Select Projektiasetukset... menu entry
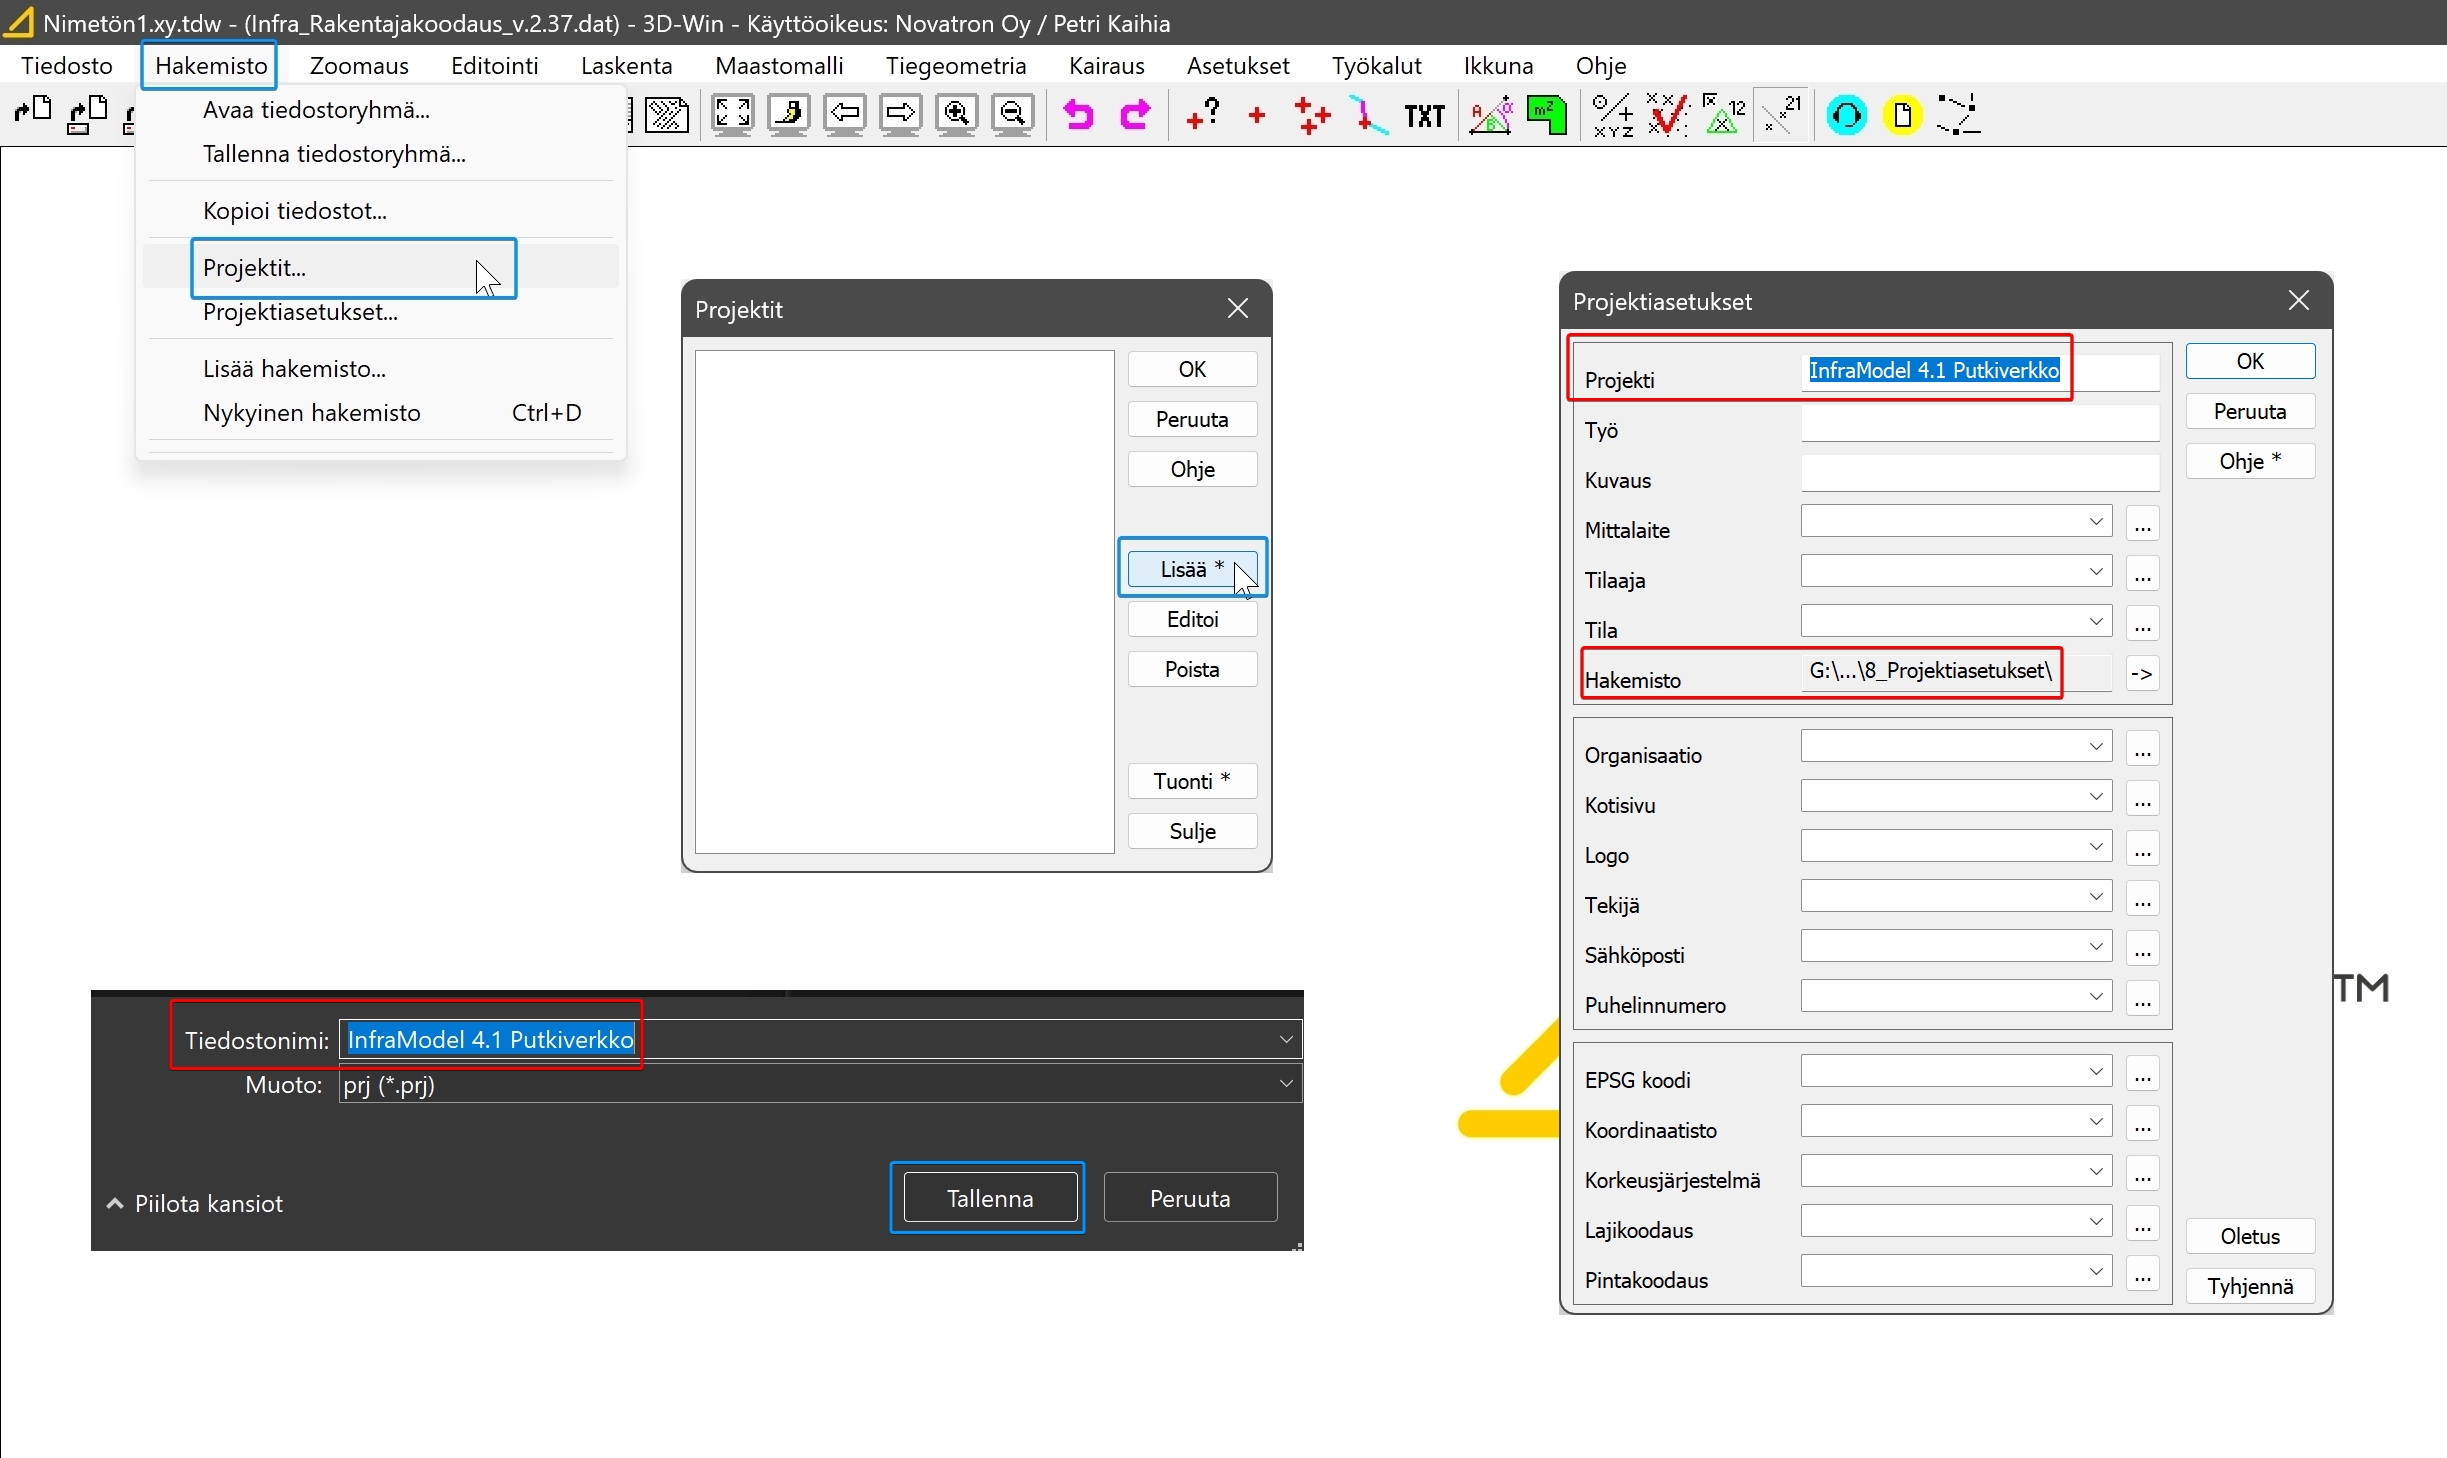The image size is (2447, 1458). (x=380, y=312)
